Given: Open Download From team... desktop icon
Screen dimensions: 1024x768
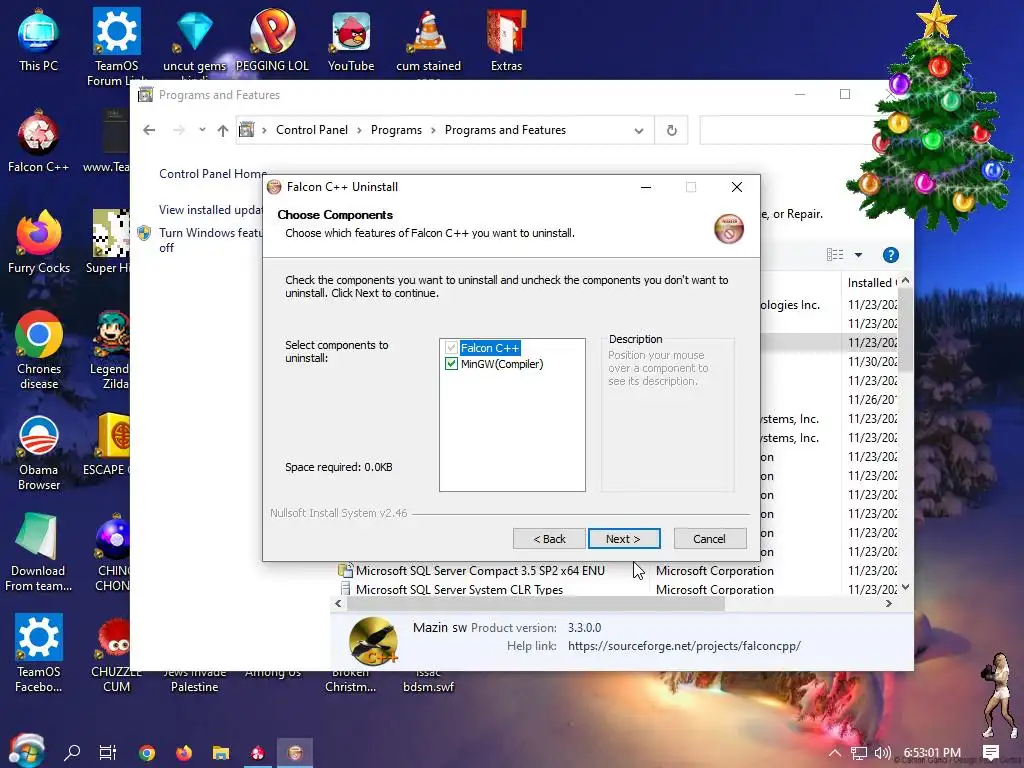Looking at the screenshot, I should [39, 554].
